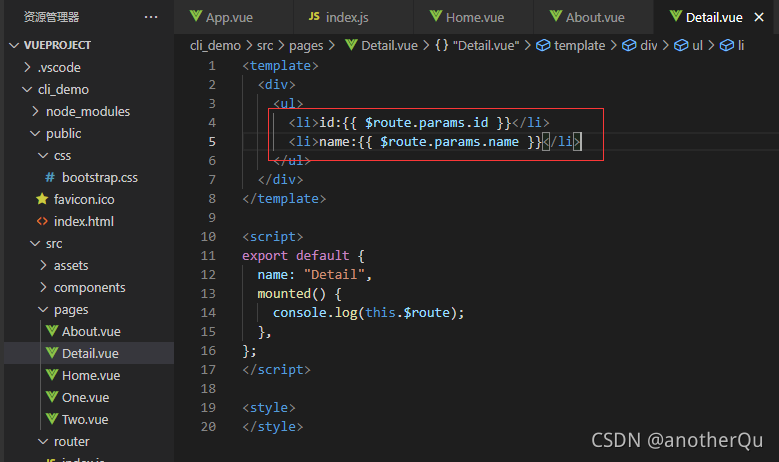Viewport: 779px width, 462px height.
Task: Select Detail.vue in explorer tree
Action: click(89, 353)
